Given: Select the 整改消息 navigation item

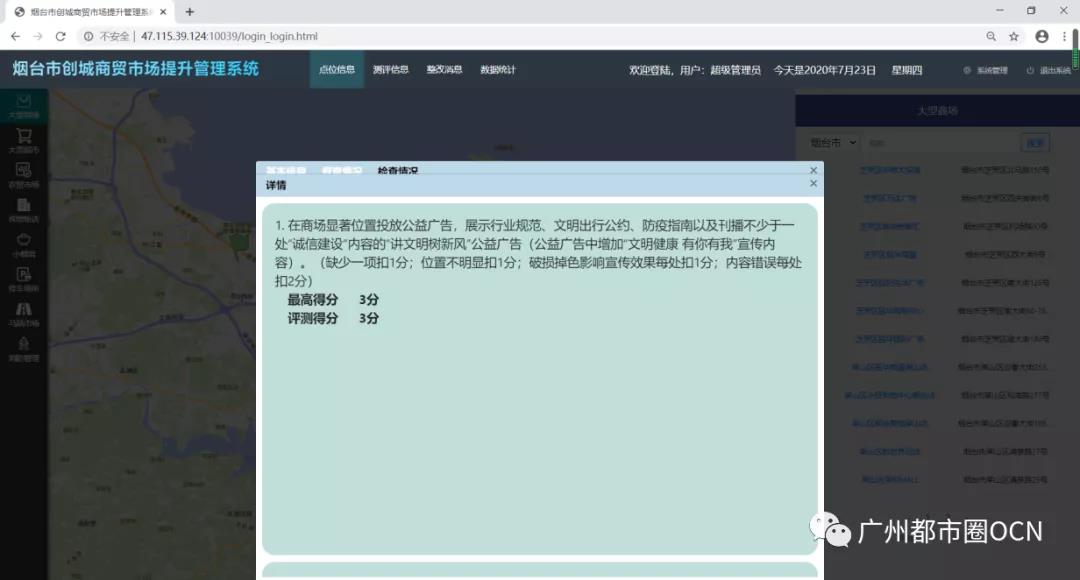Looking at the screenshot, I should [x=444, y=70].
